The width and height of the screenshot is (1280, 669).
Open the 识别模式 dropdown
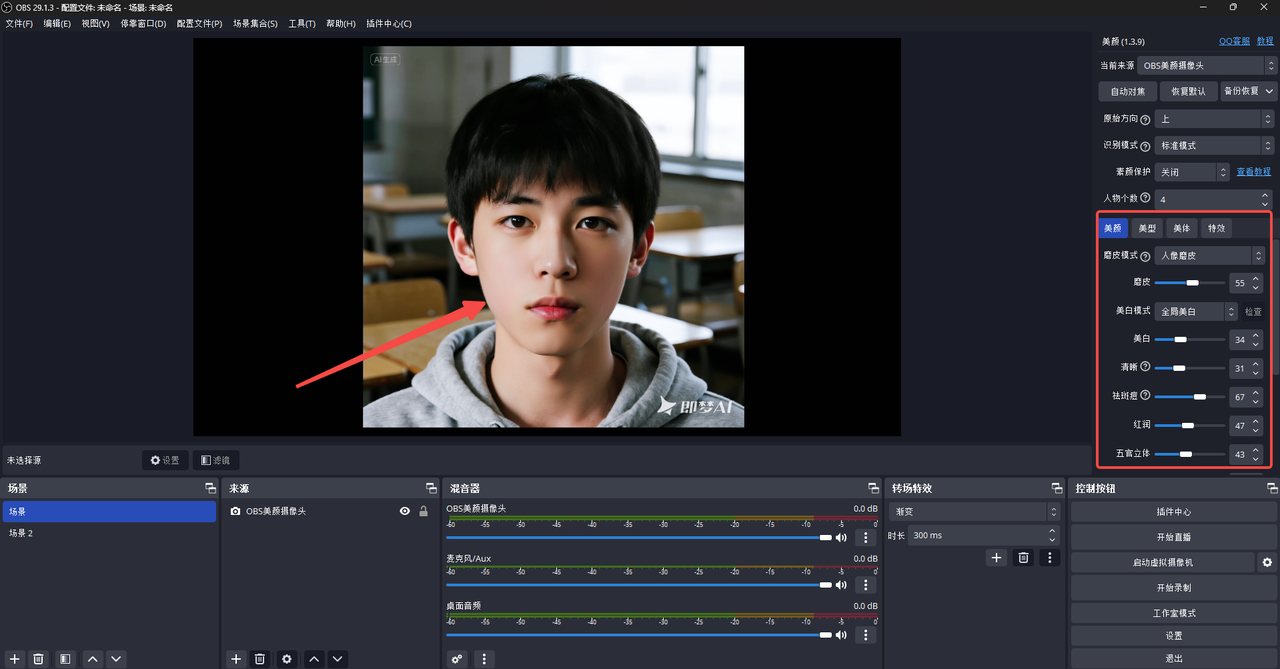tap(1214, 145)
